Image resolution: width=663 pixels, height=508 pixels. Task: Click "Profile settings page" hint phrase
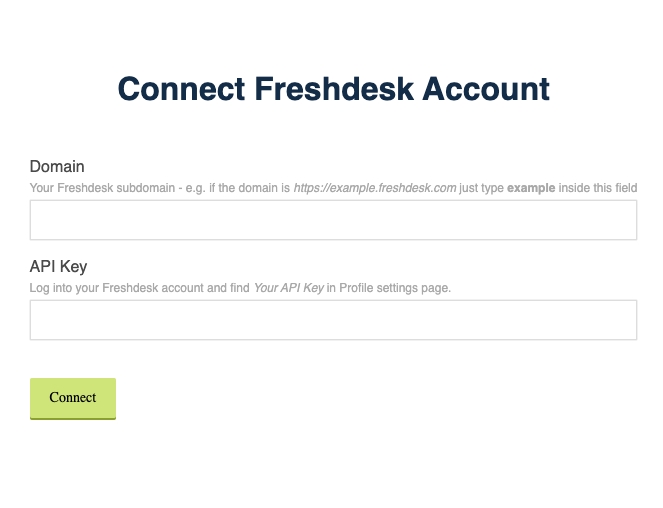395,288
